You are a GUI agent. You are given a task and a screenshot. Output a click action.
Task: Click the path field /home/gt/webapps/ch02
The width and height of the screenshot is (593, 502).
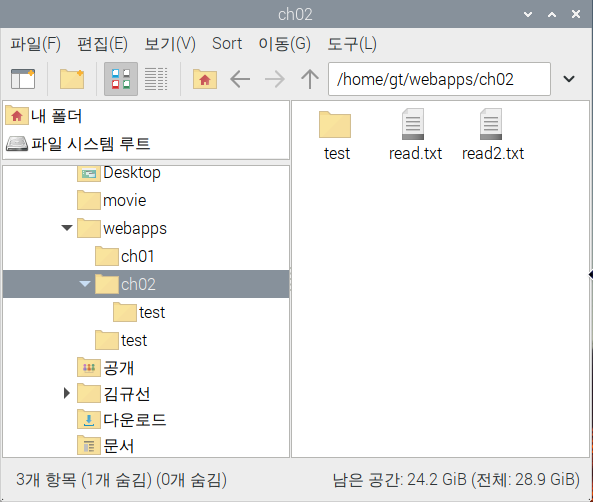pyautogui.click(x=439, y=79)
